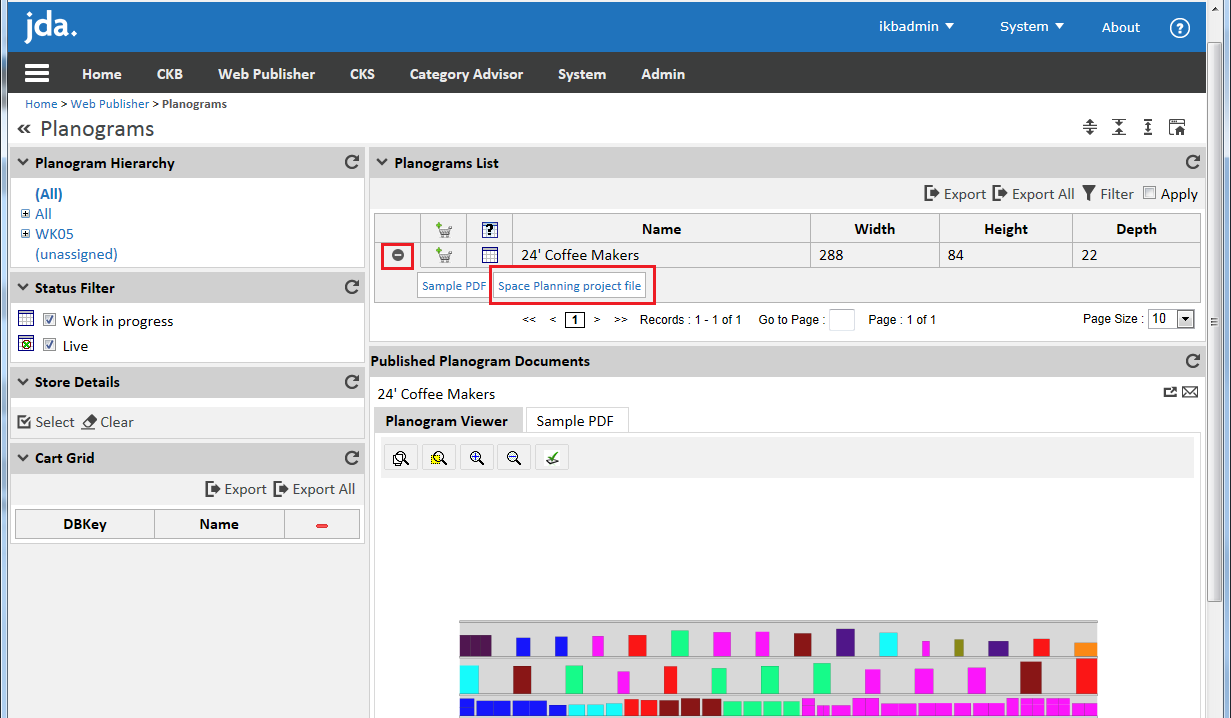This screenshot has height=718, width=1231.
Task: Add 24' Coffee Makers row to cart
Action: [444, 255]
